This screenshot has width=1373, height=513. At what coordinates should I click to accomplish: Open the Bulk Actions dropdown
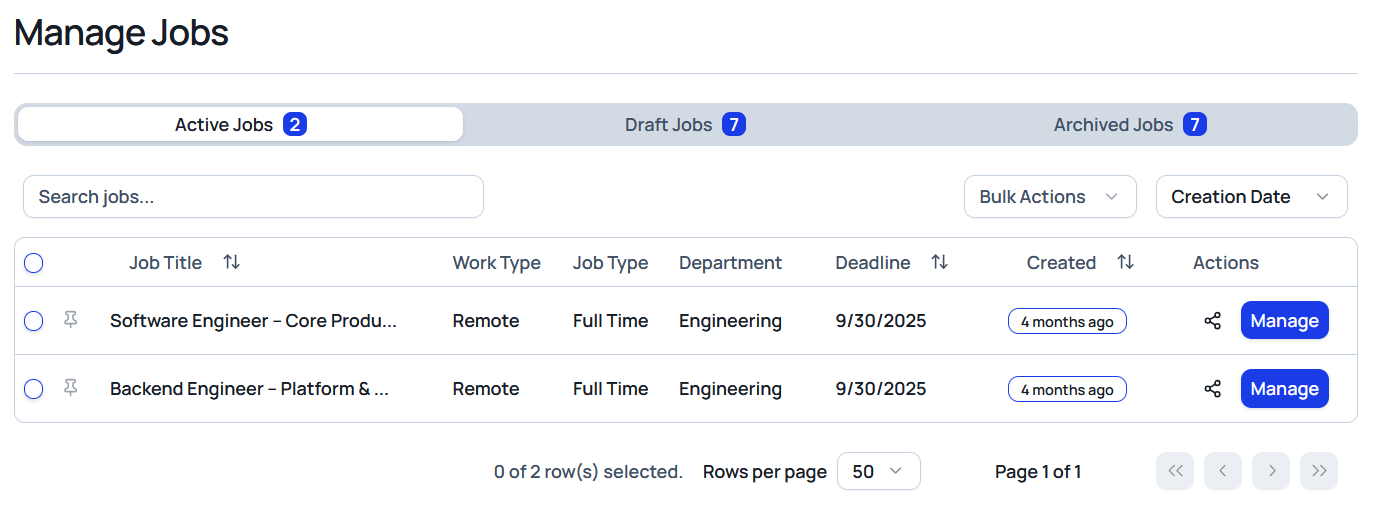[x=1049, y=197]
